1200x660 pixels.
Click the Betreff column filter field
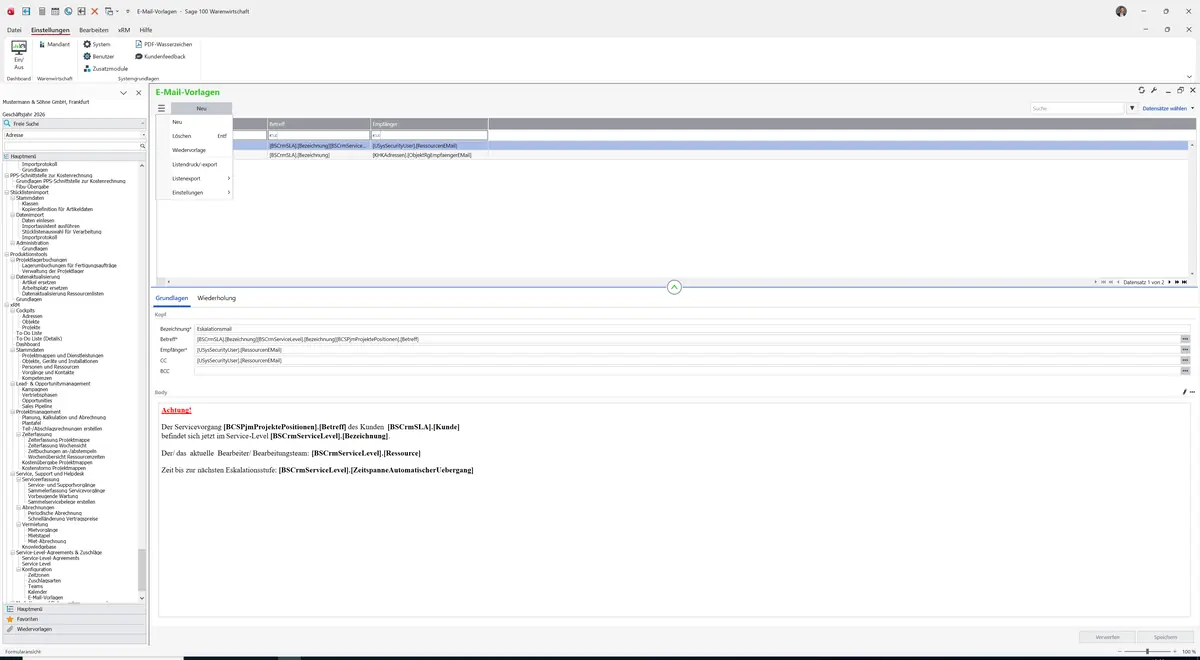tap(318, 135)
